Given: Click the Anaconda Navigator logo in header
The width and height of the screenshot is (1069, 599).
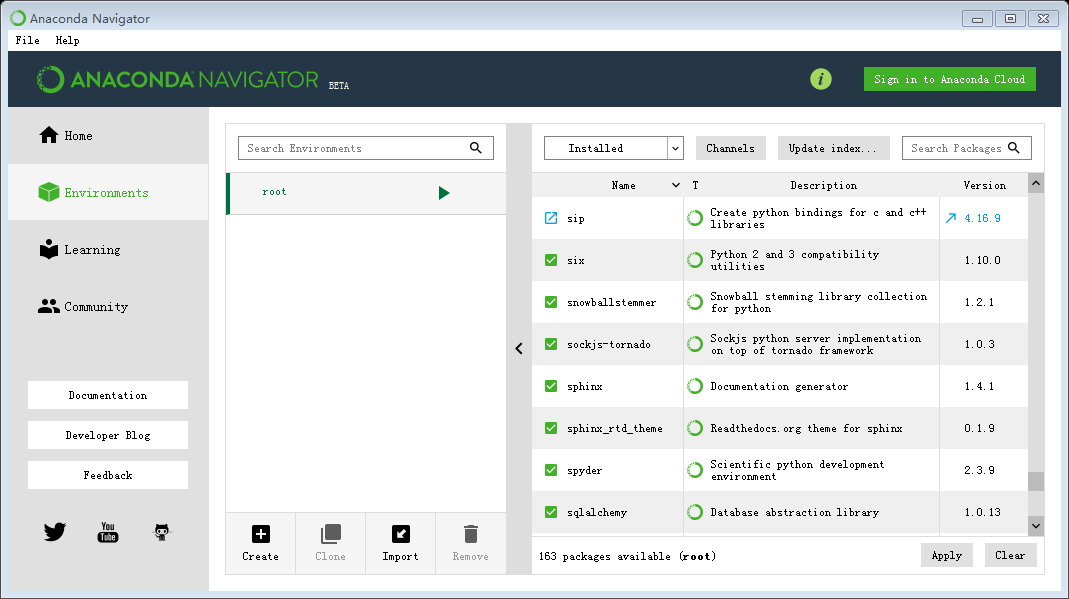Looking at the screenshot, I should 178,80.
